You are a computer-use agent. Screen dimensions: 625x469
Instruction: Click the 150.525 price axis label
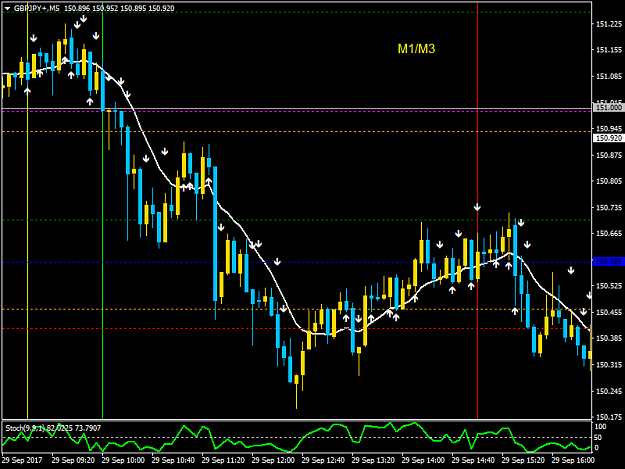(609, 286)
